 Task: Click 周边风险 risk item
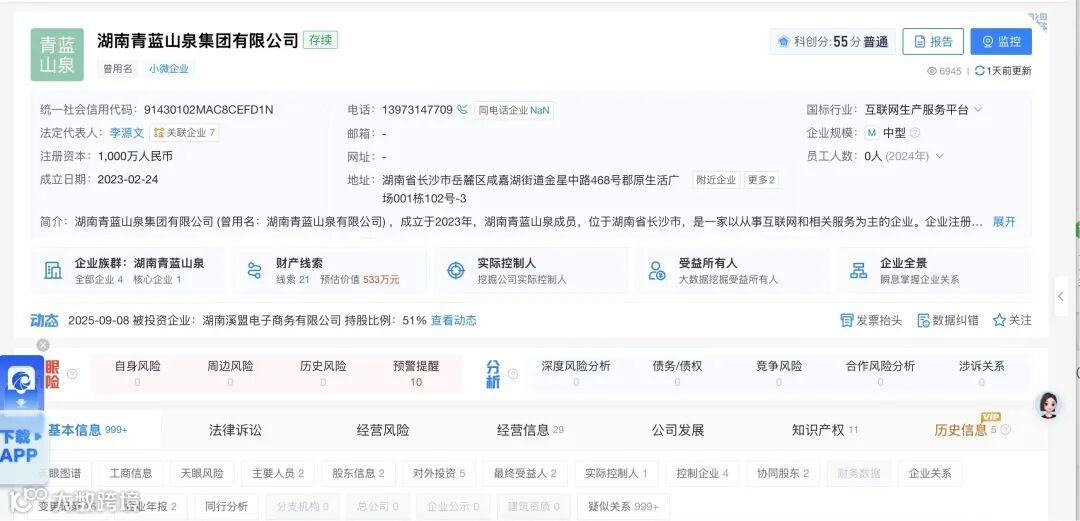coord(230,374)
